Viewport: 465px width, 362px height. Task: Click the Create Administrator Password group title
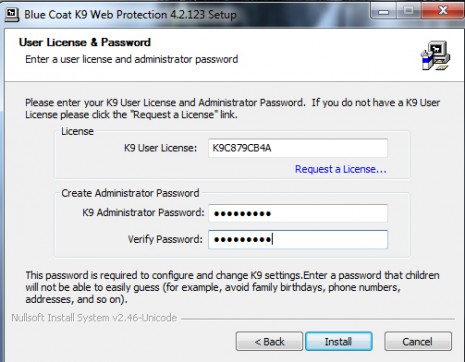pyautogui.click(x=130, y=193)
